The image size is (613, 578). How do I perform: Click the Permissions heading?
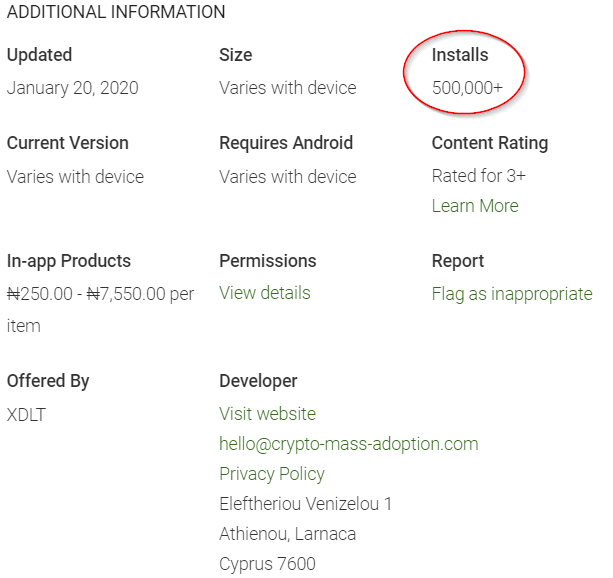[x=268, y=261]
